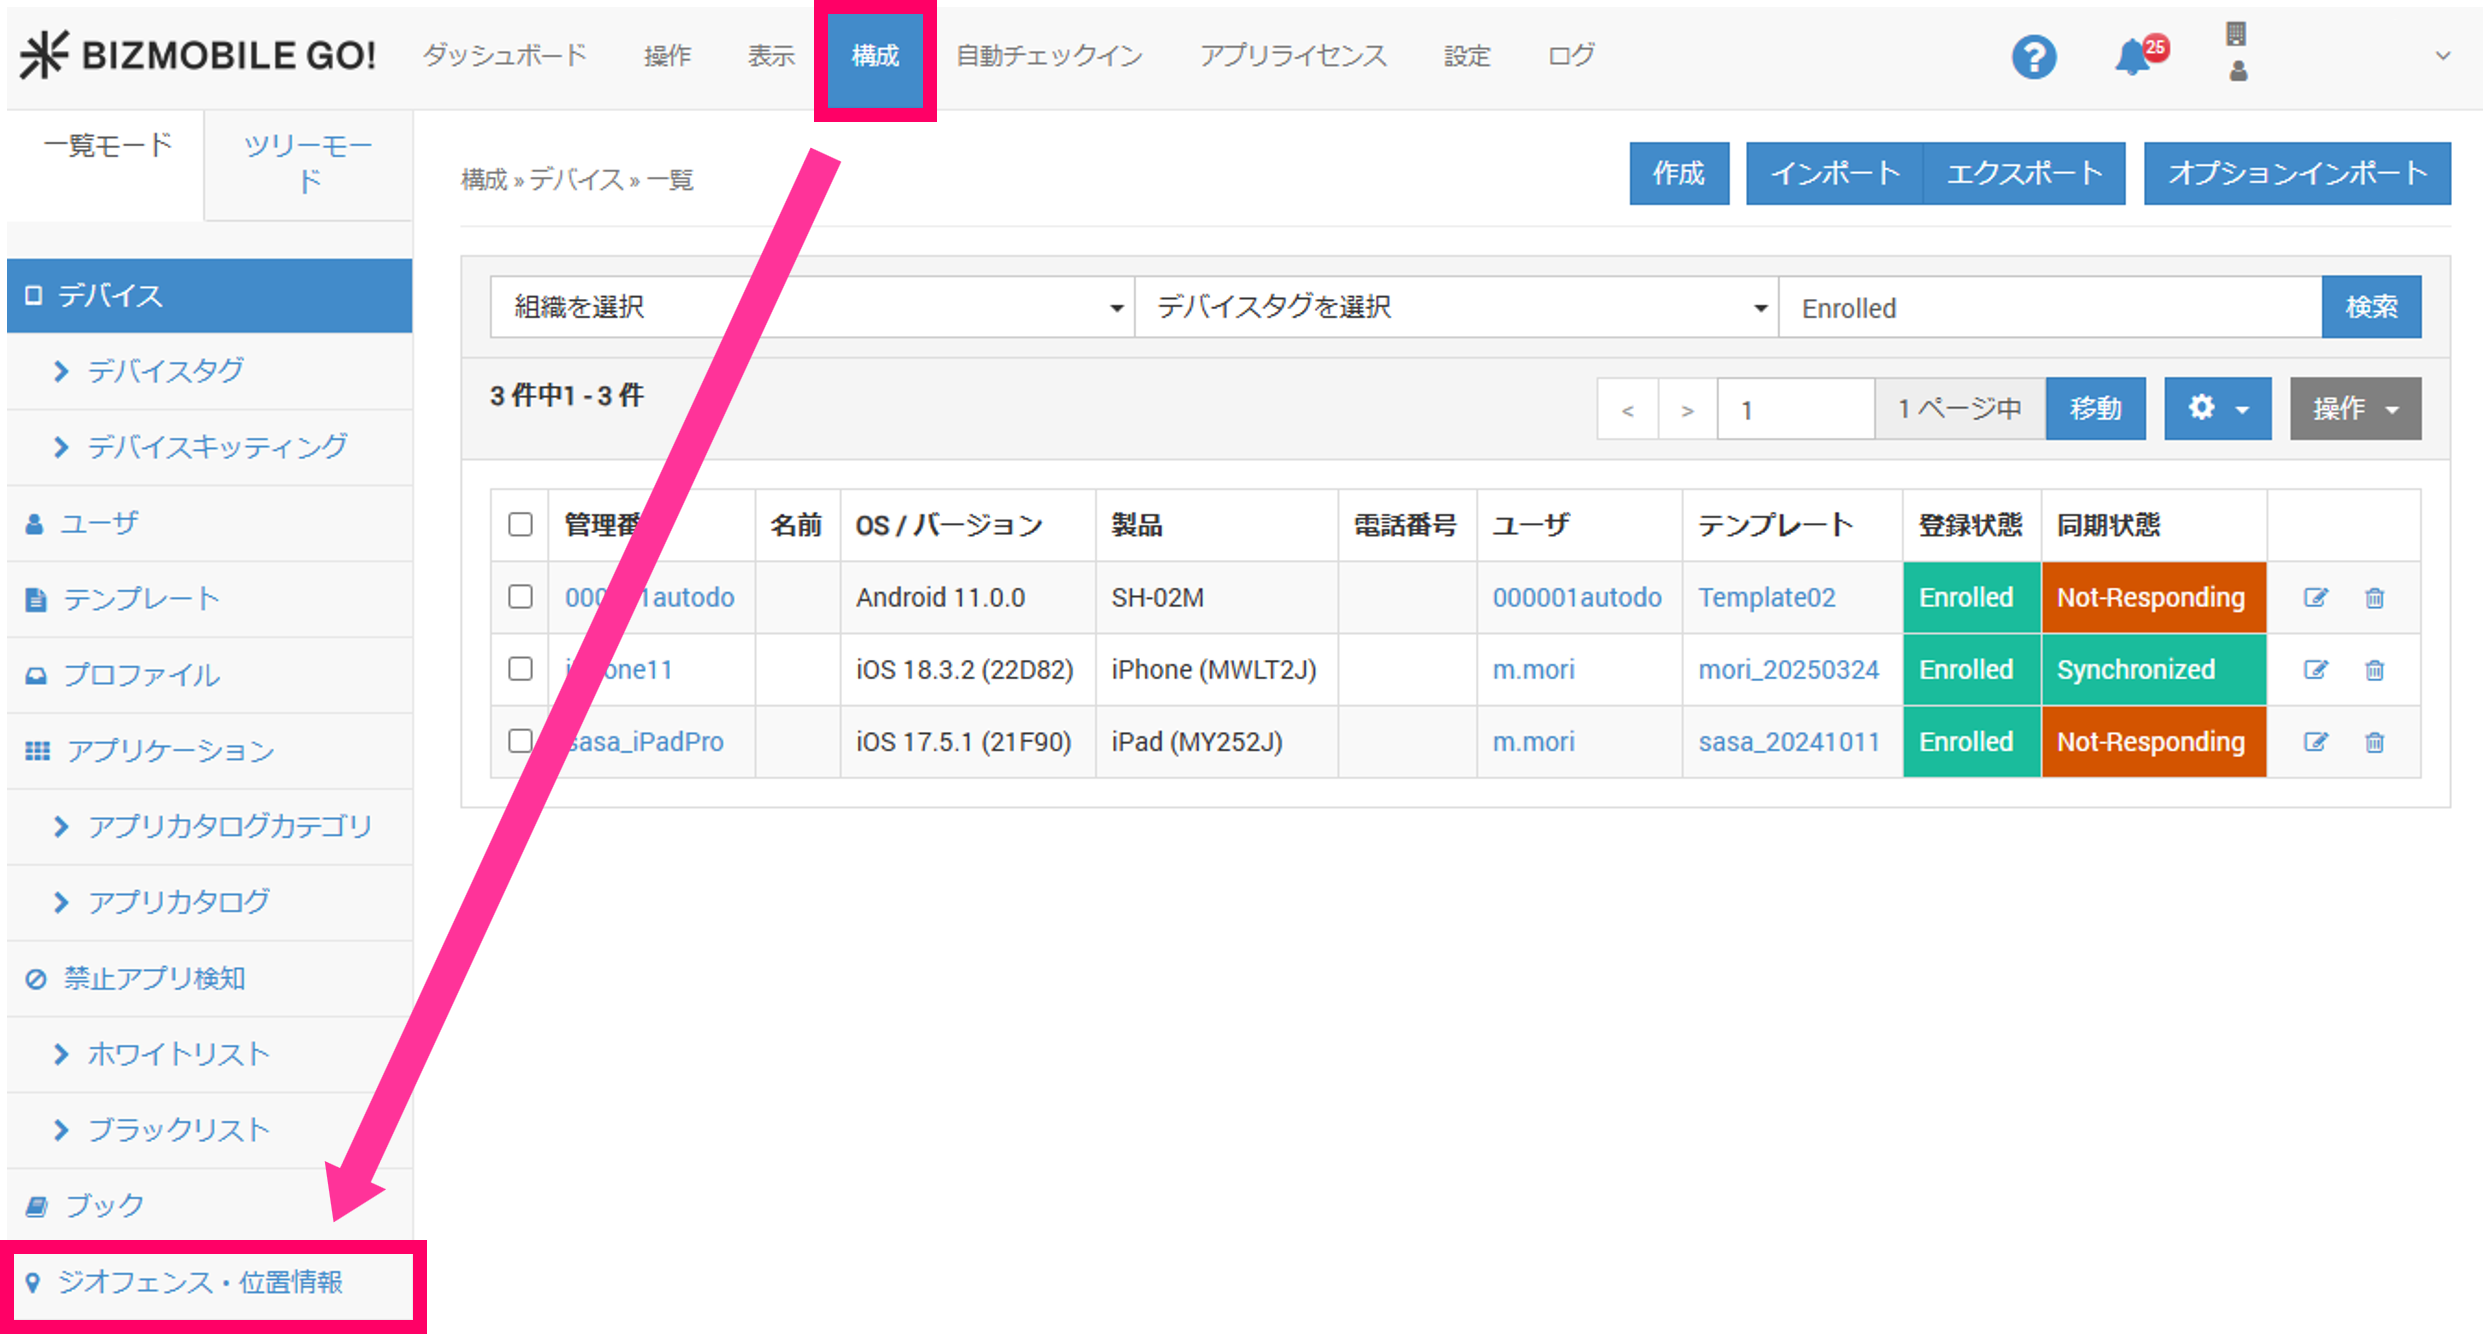Screen dimensions: 2483x1334
Task: Open the ダッシュボード menu
Action: pos(504,55)
